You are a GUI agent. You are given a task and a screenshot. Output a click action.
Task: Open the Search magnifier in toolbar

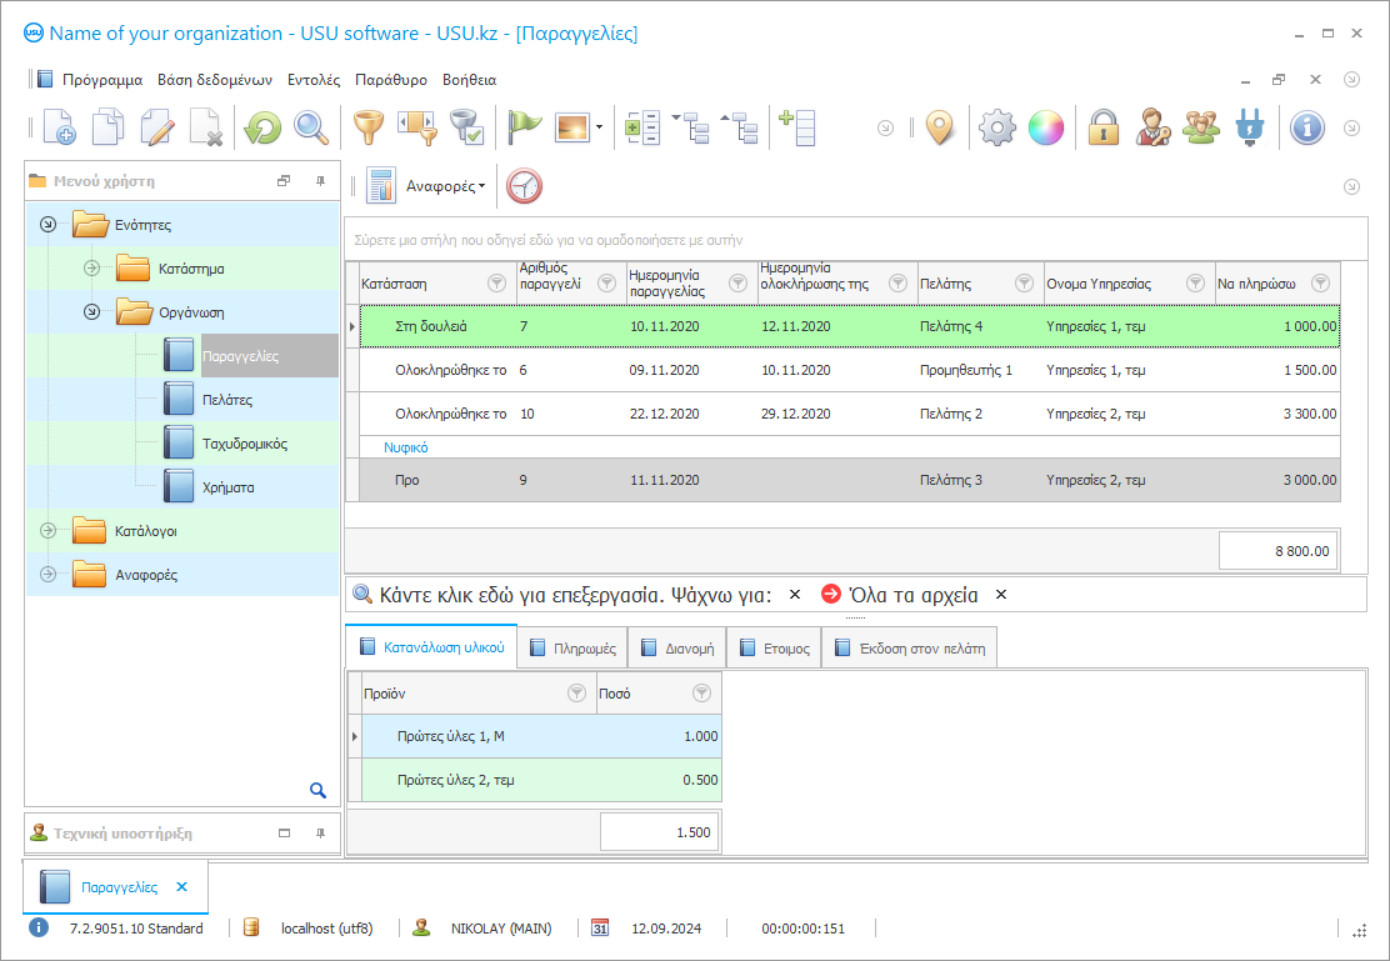tap(311, 128)
